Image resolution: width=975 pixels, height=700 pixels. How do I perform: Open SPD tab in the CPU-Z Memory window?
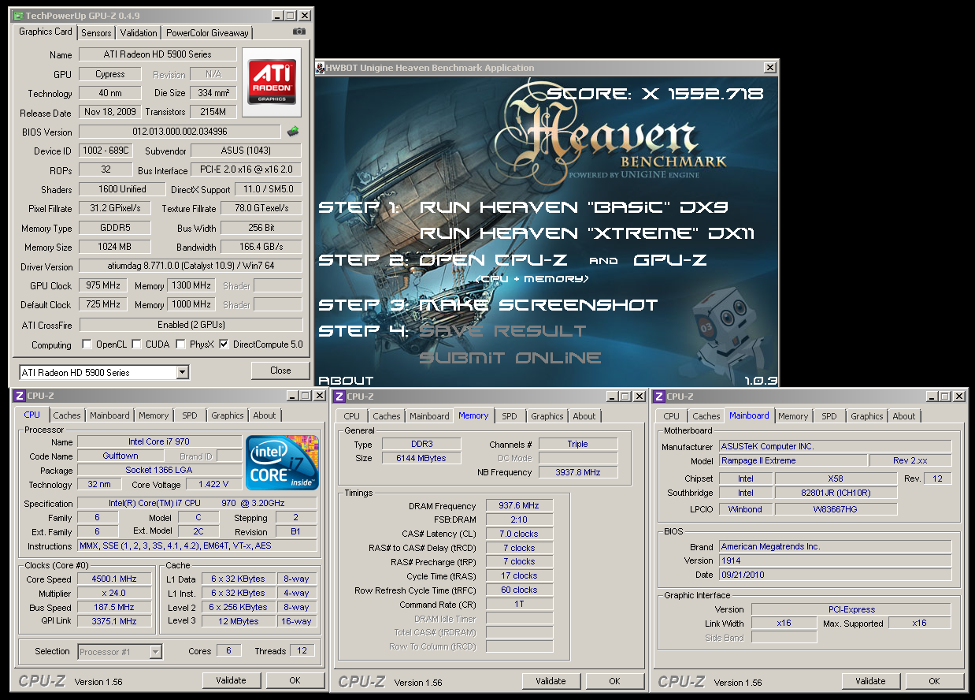(509, 417)
